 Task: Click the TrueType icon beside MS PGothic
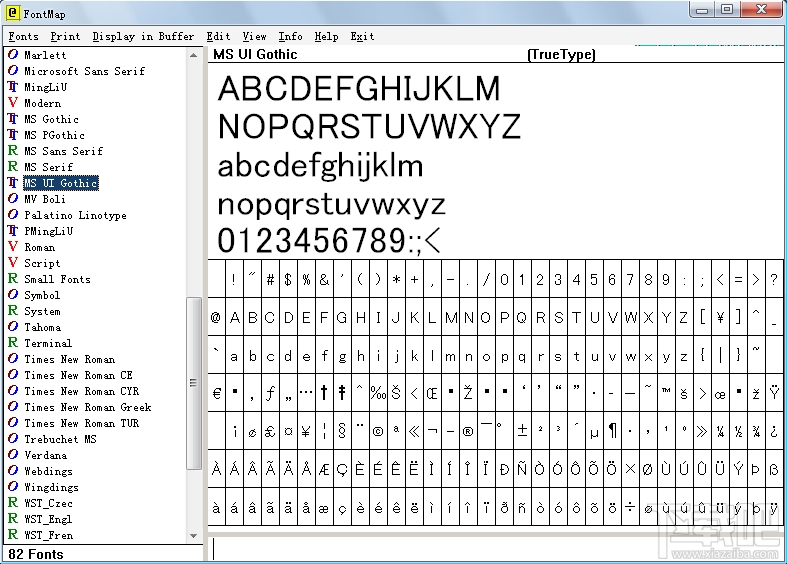(13, 134)
